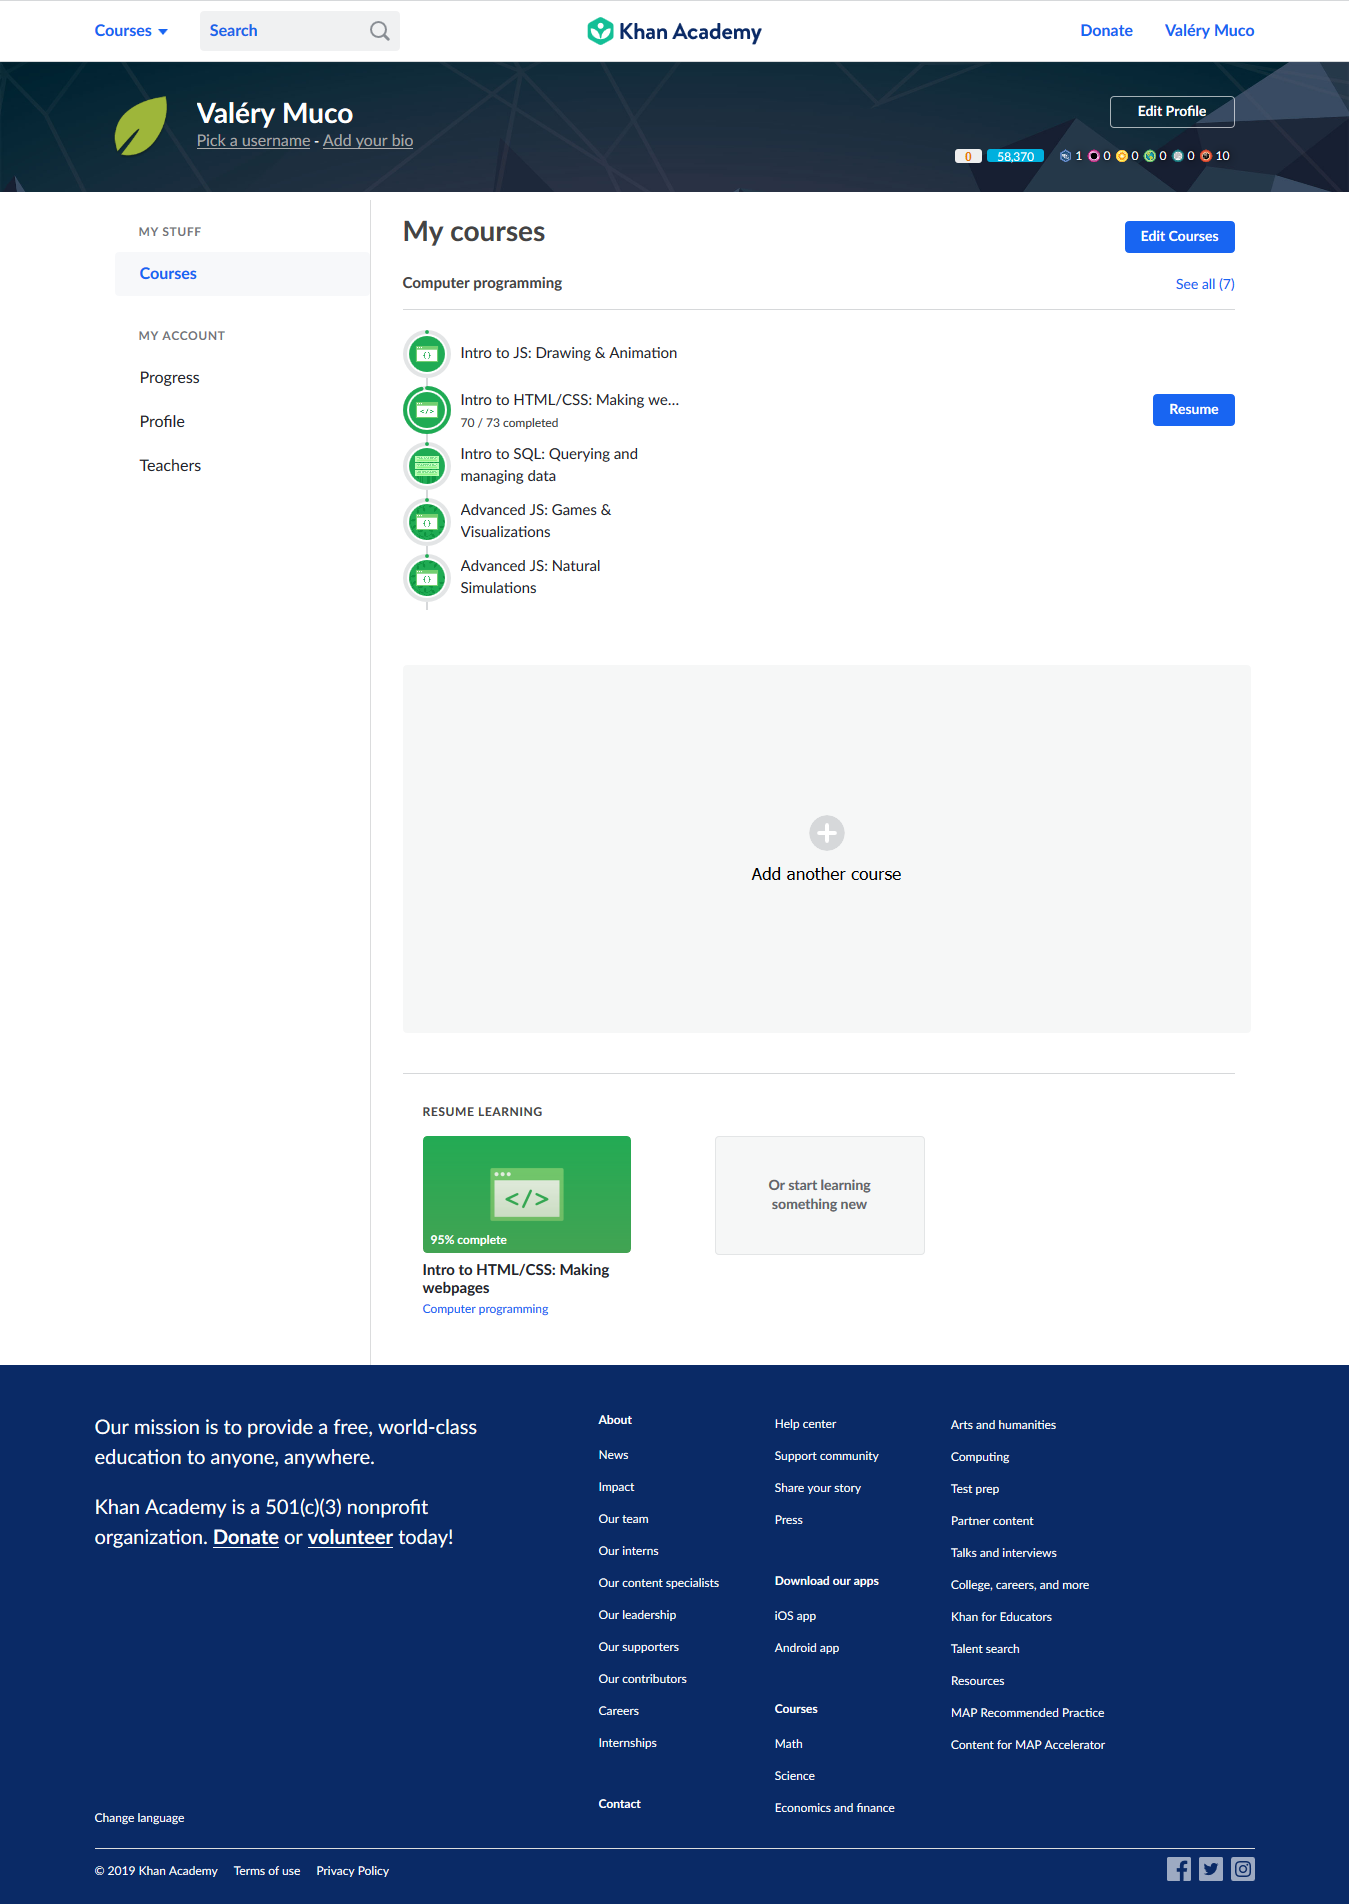Open Khan for Educators footer link
The height and width of the screenshot is (1904, 1349).
pos(1001,1617)
